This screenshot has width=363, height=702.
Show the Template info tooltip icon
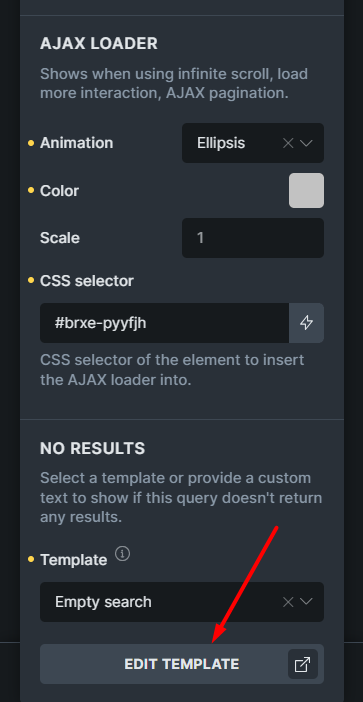point(123,554)
